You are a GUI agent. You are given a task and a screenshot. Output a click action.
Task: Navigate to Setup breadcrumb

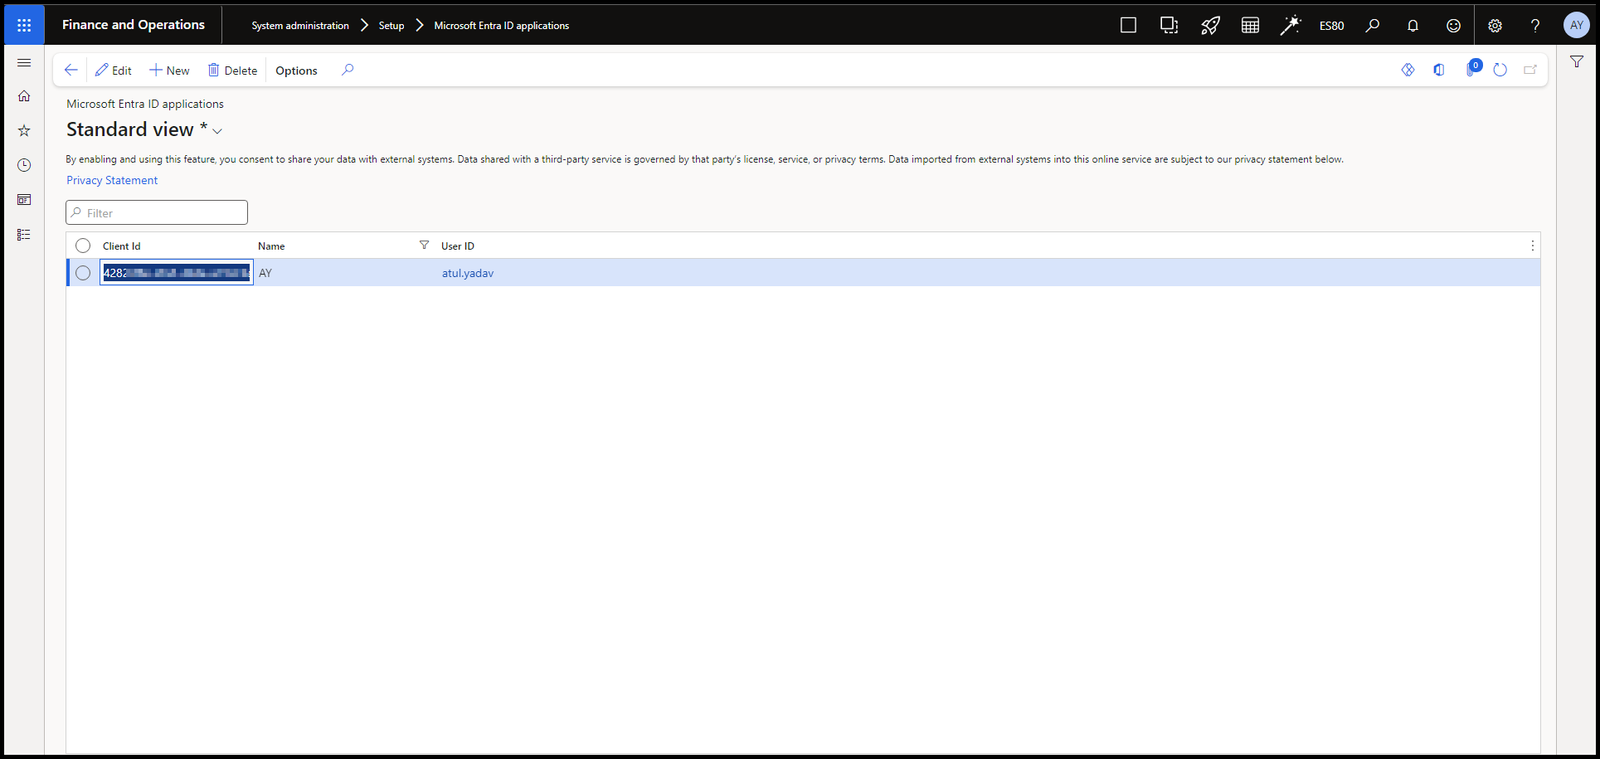391,26
